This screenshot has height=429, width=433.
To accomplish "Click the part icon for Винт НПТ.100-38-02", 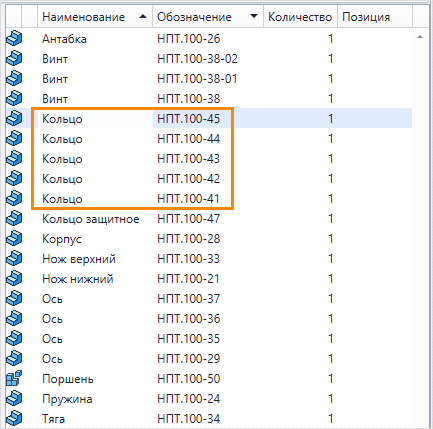I will pos(14,59).
